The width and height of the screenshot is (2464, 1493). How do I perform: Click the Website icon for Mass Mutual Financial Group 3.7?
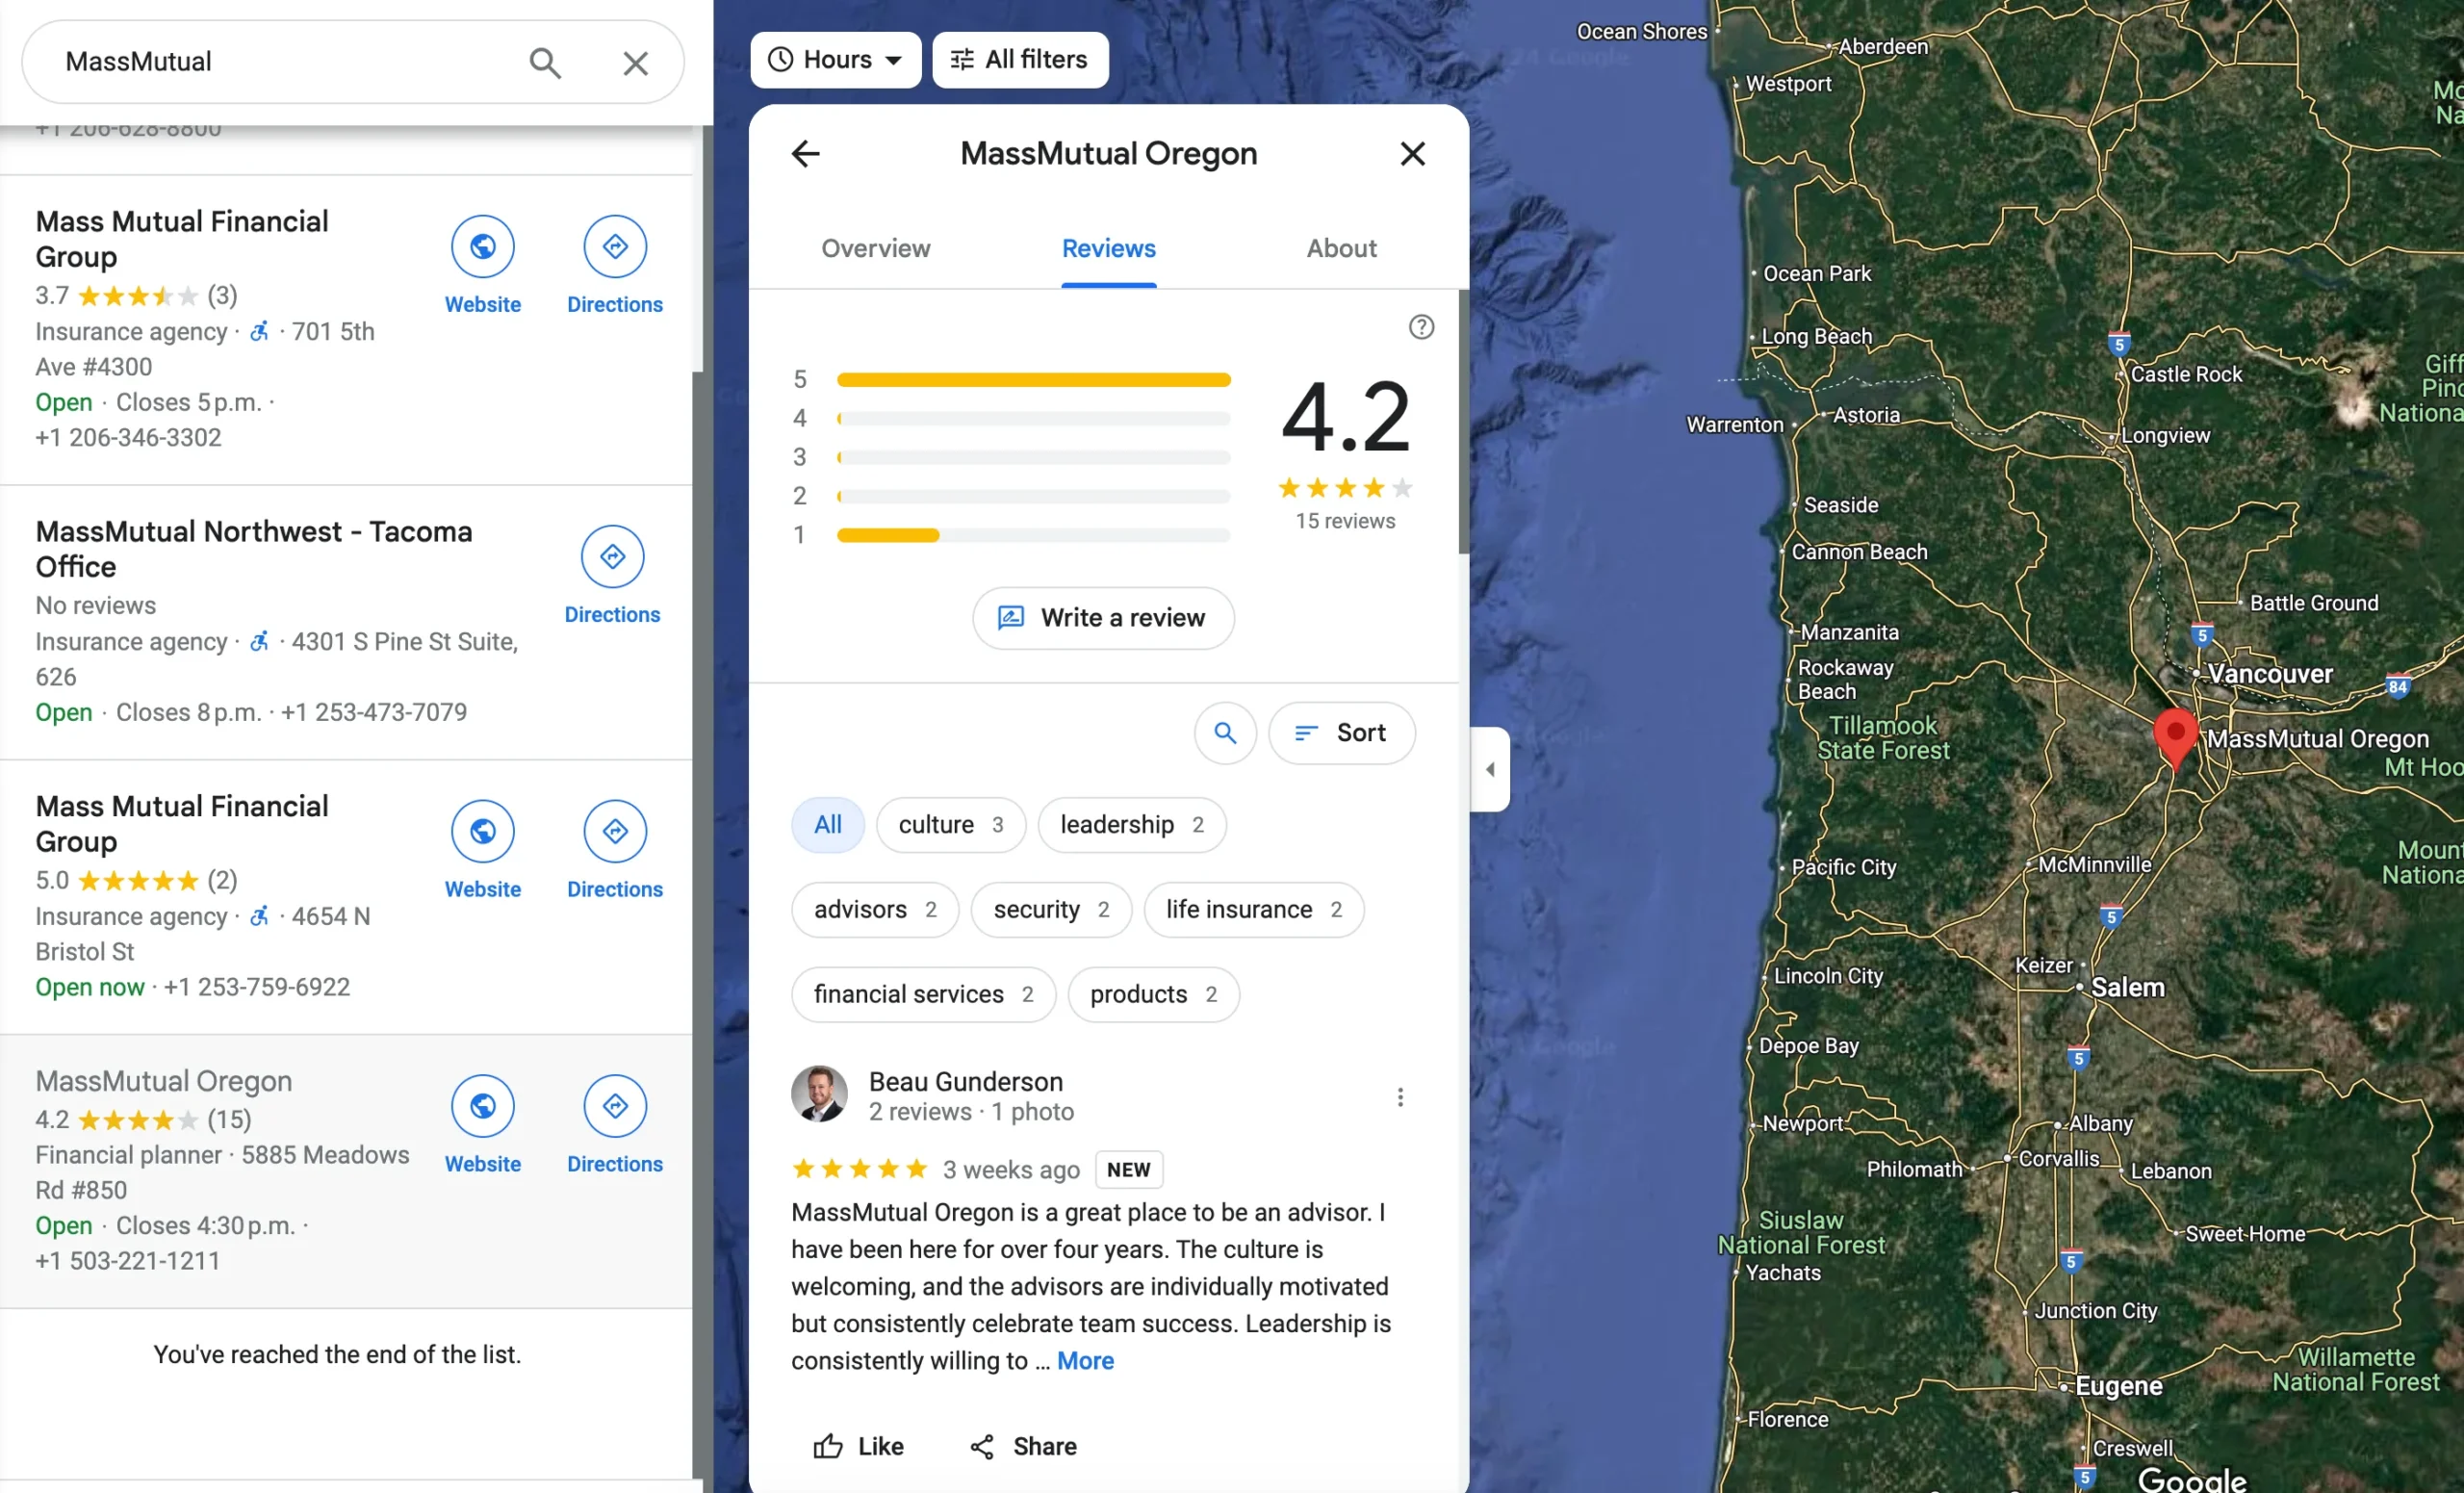pos(482,246)
